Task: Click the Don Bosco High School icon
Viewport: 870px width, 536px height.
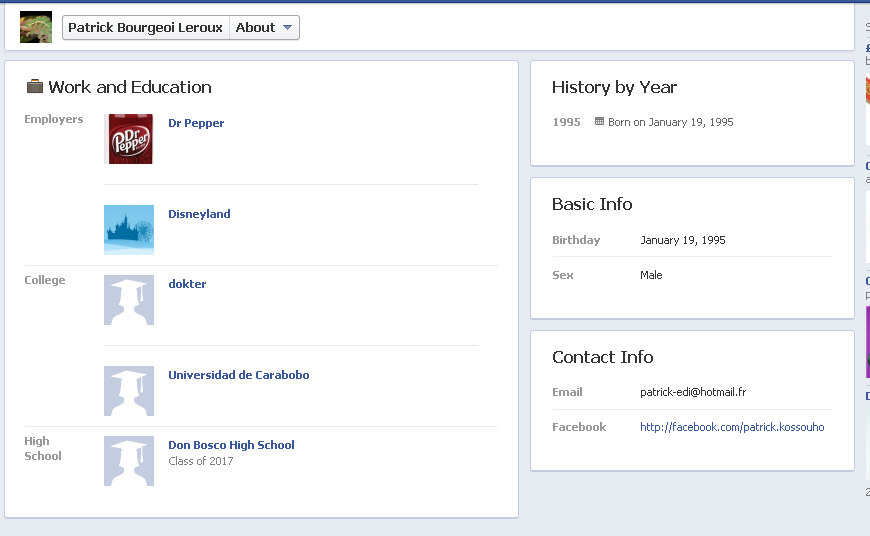Action: point(129,461)
